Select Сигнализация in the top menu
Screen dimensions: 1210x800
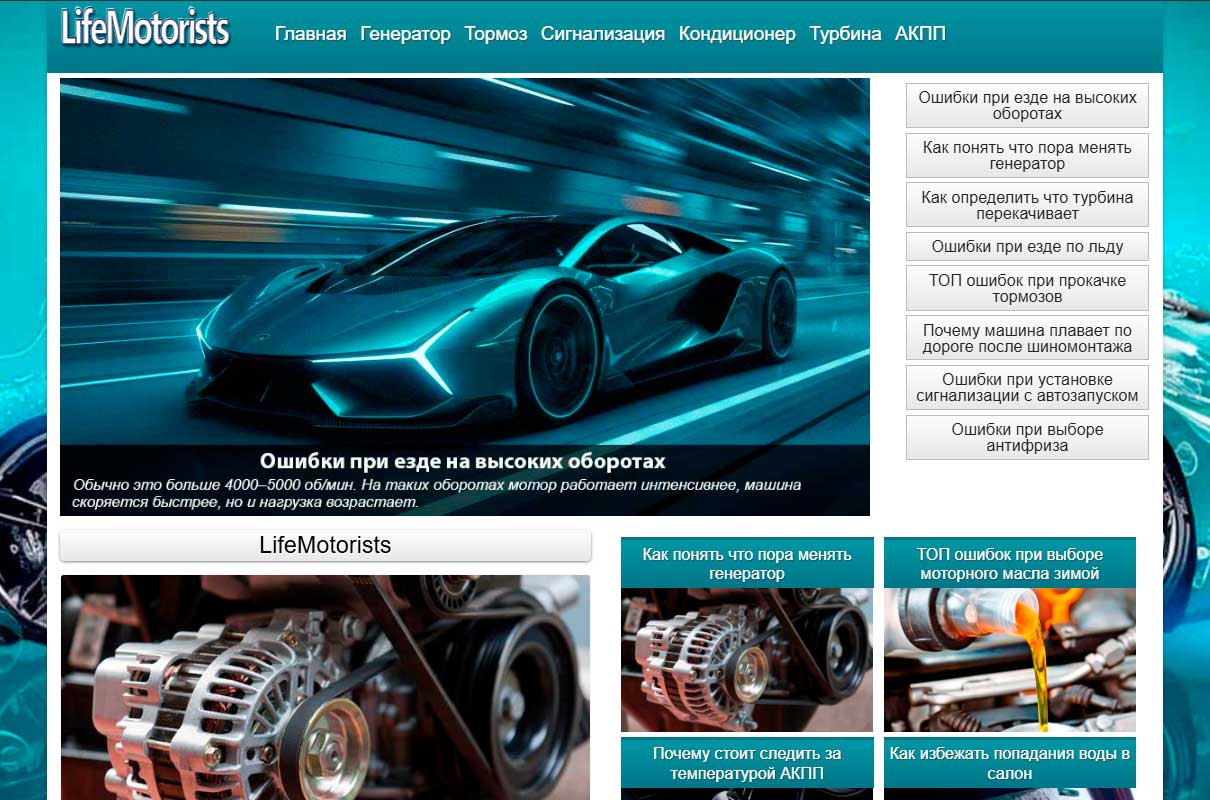pyautogui.click(x=602, y=34)
